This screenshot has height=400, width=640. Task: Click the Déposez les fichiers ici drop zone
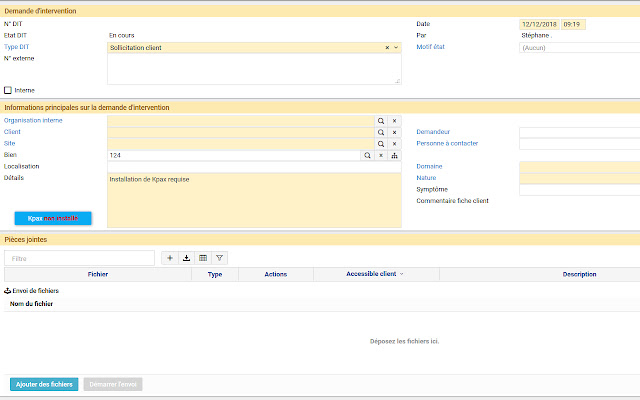coord(404,341)
